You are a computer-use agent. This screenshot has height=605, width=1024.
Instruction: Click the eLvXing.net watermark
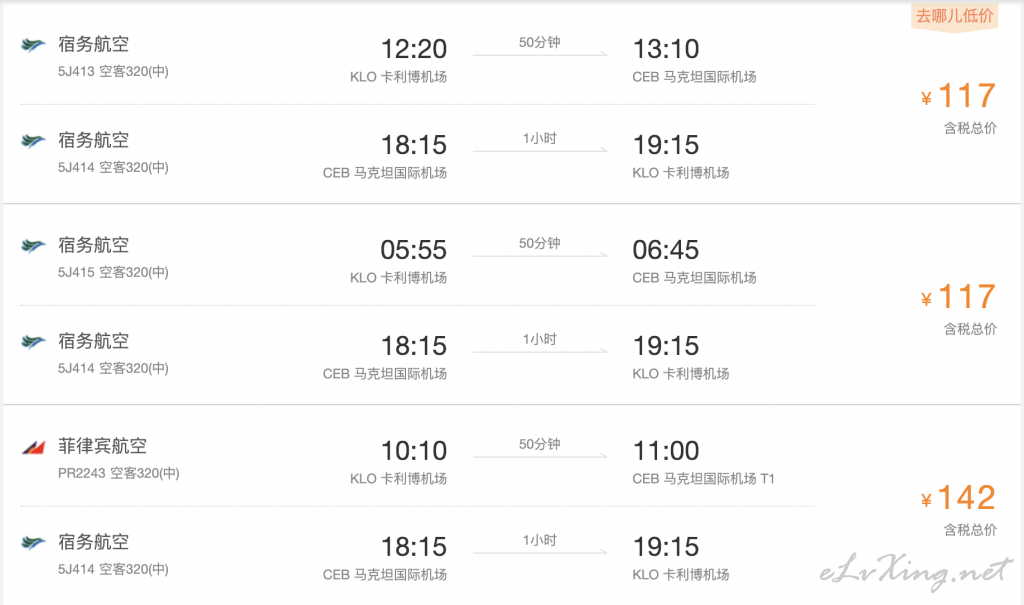pyautogui.click(x=916, y=571)
